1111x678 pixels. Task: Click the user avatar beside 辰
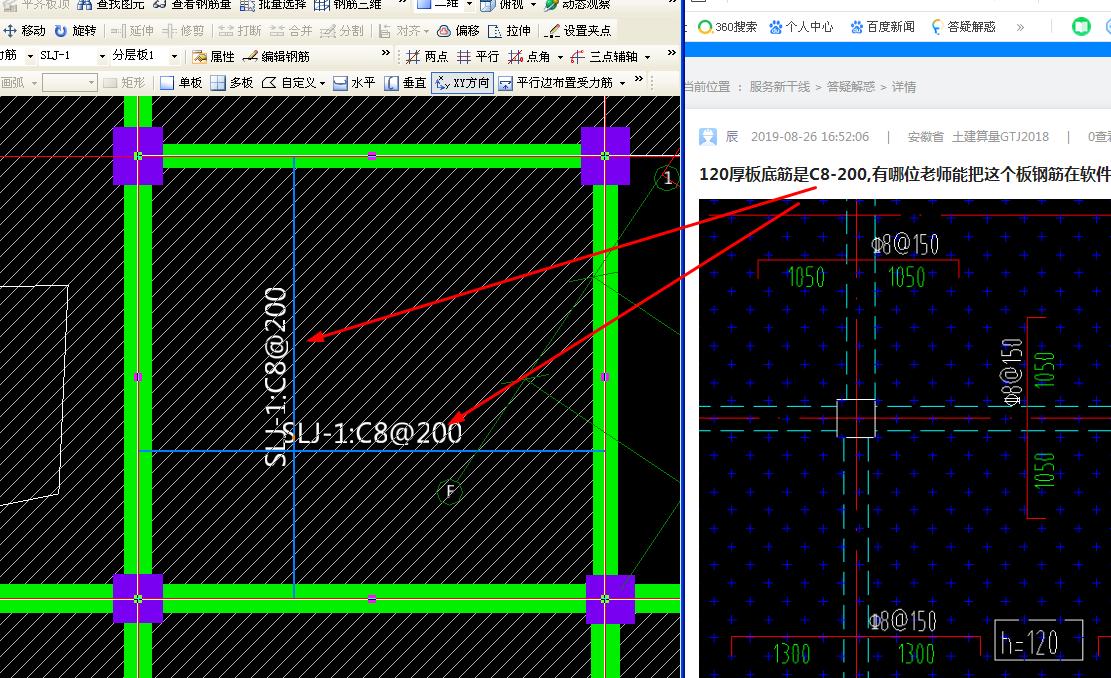click(708, 137)
